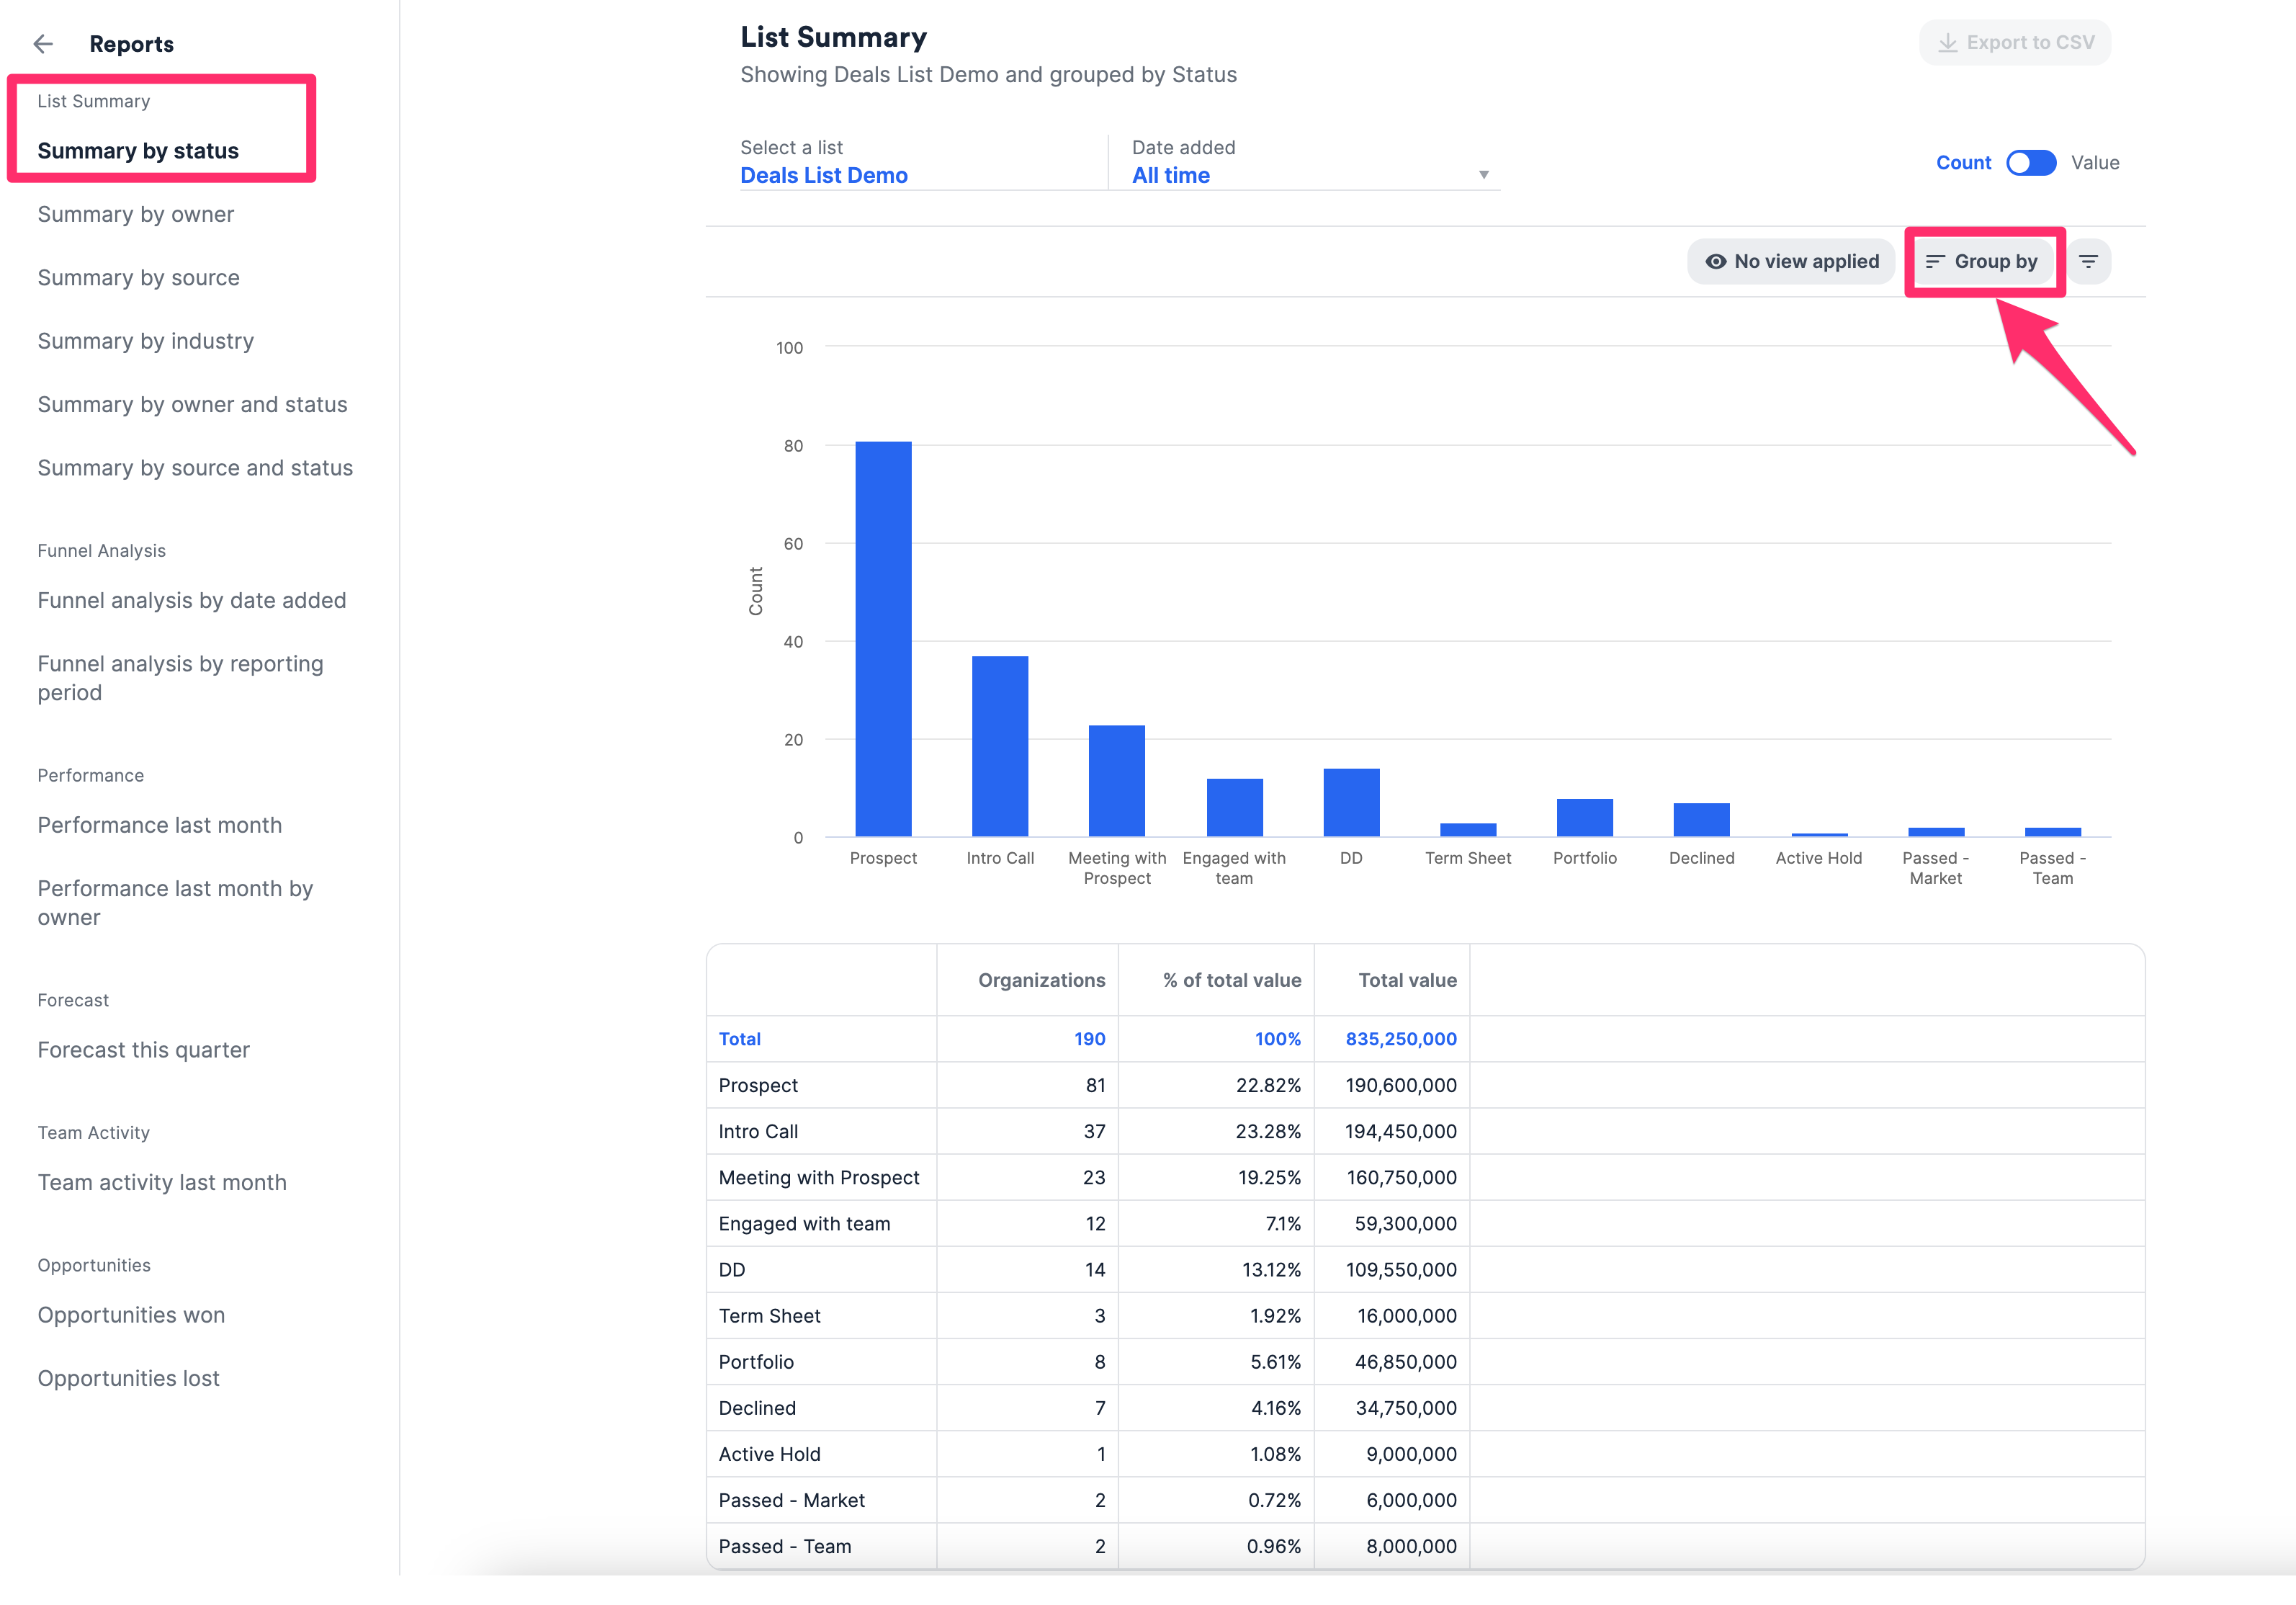This screenshot has width=2296, height=1605.
Task: Select the Summary by owner report
Action: [x=135, y=214]
